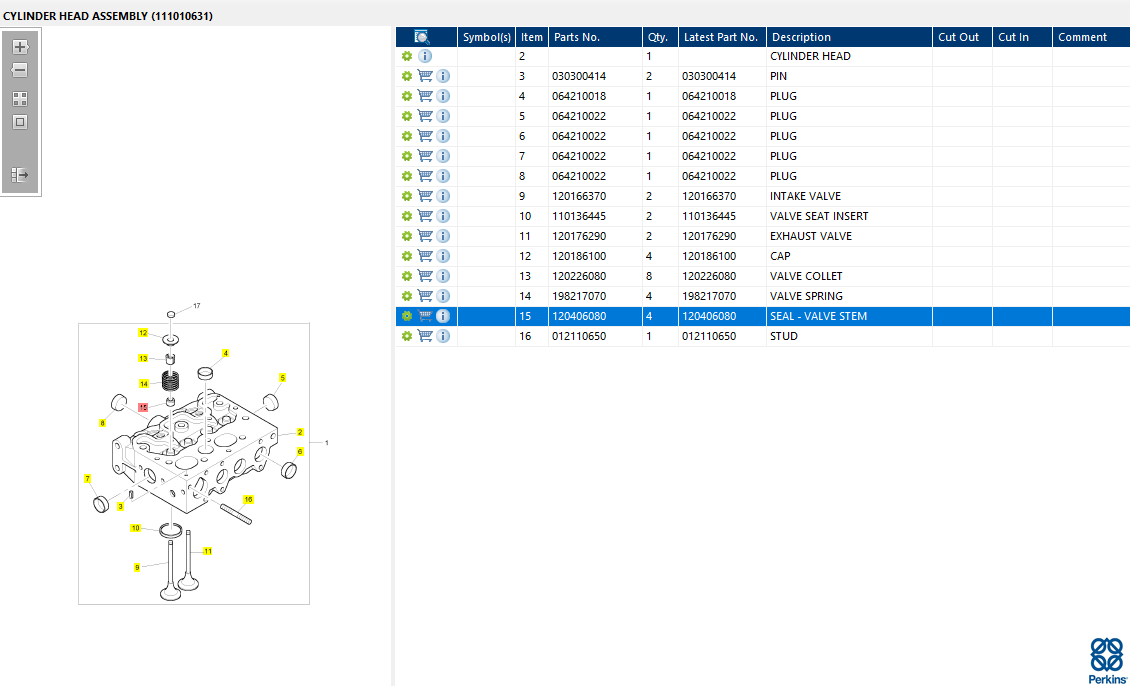Screen dimensions: 1130x686
Task: Select callout 14 valve spring on diagram
Action: 144,383
